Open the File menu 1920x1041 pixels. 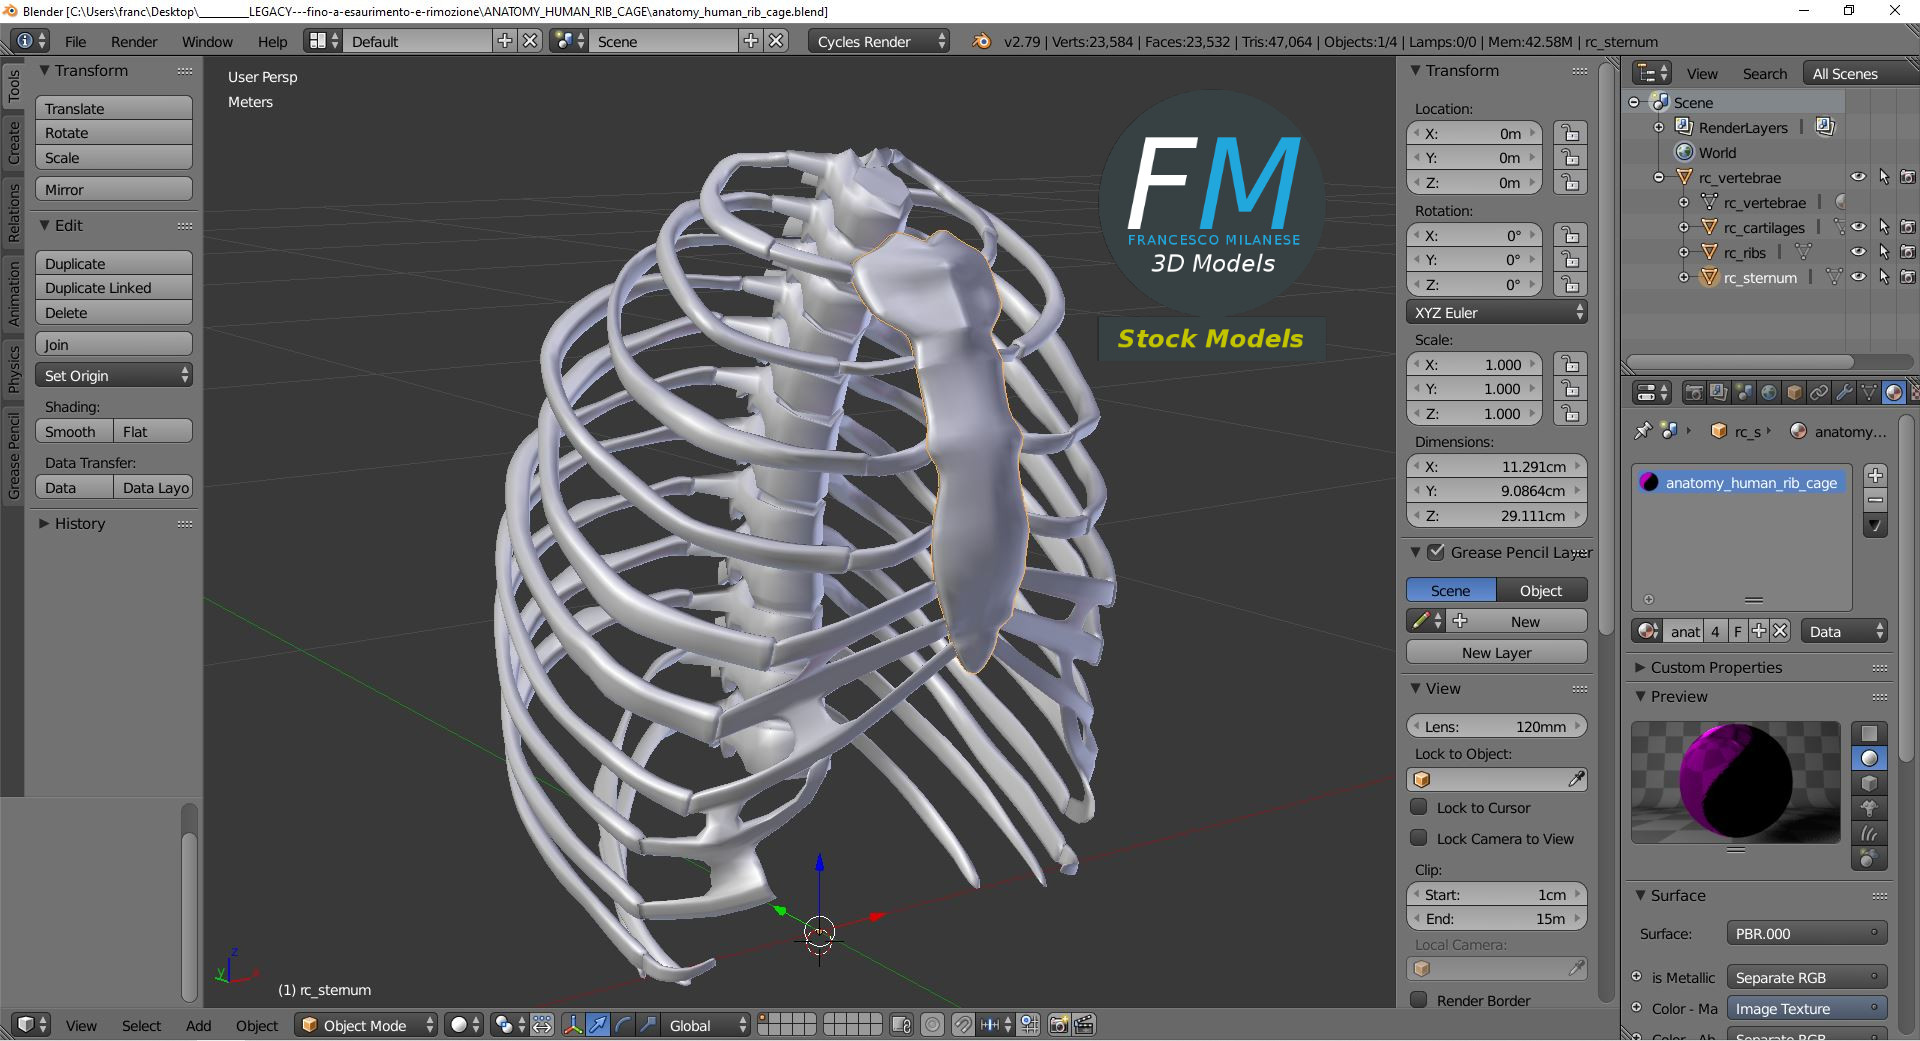[x=75, y=41]
